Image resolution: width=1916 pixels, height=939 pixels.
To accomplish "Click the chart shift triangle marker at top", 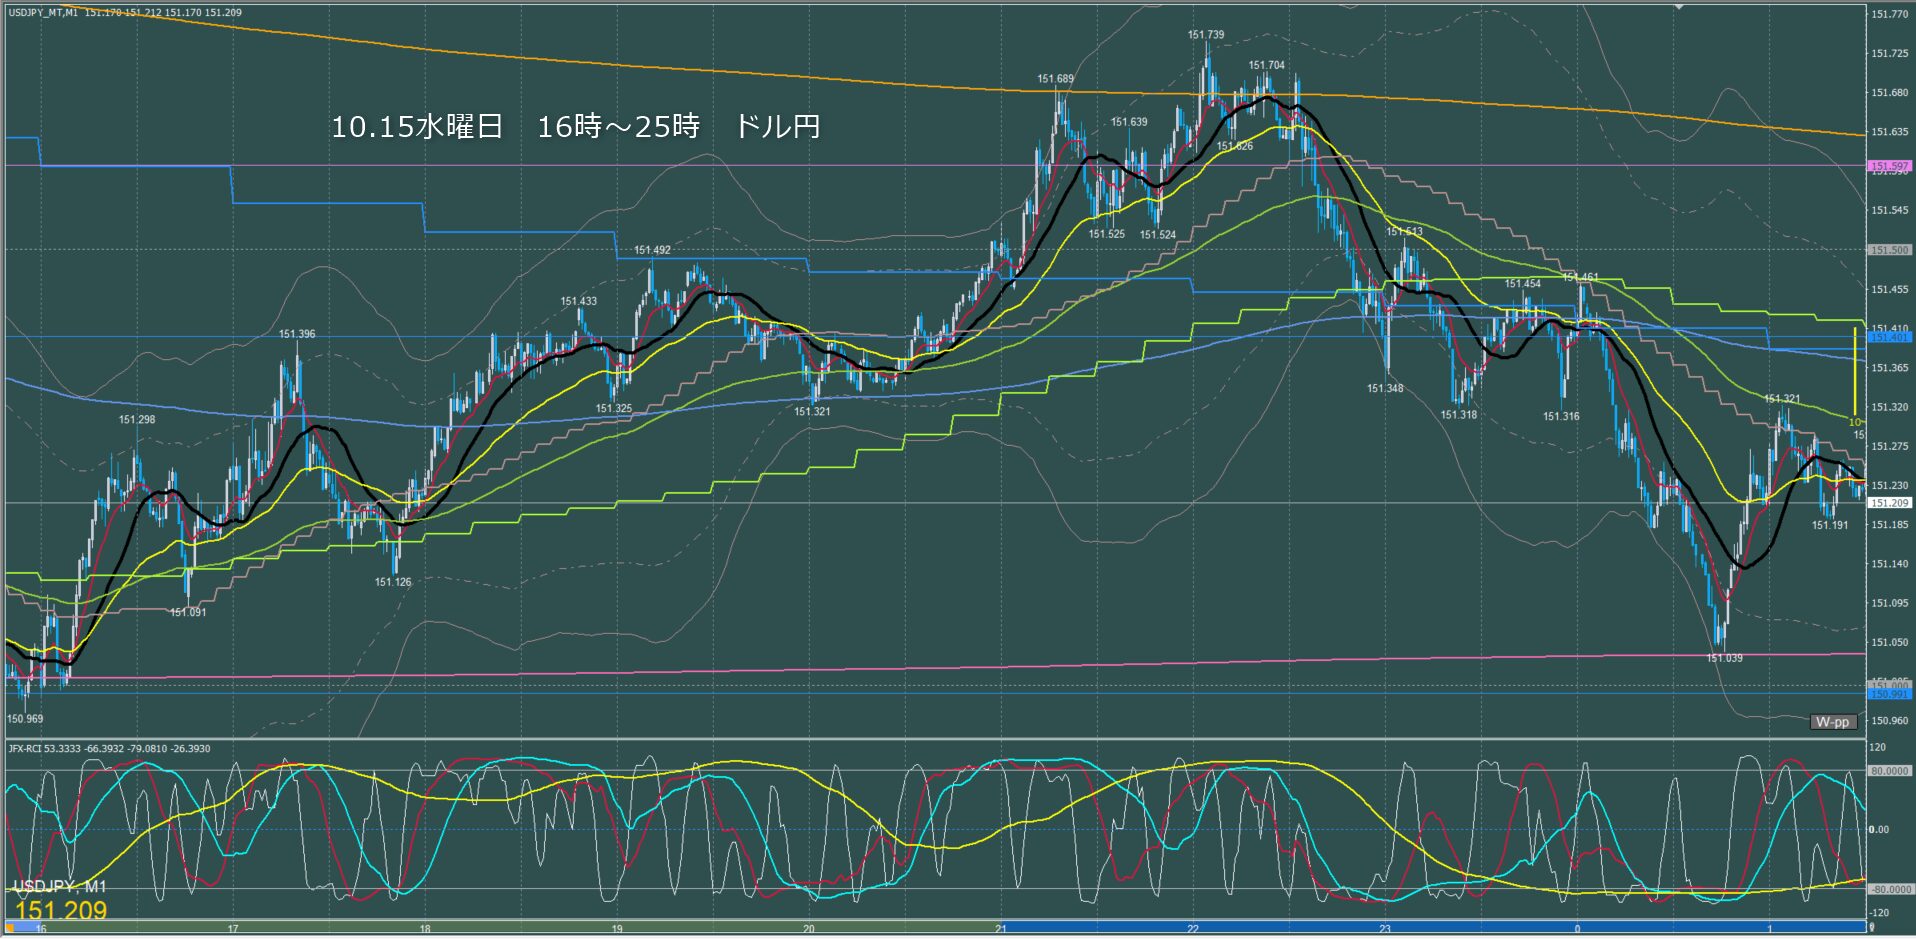I will [x=1679, y=7].
